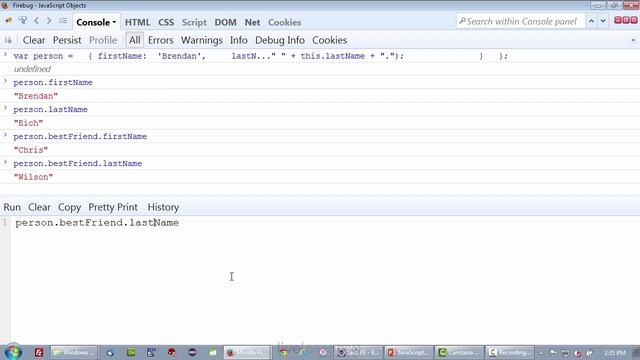Open the Windows Start orb
640x360 pixels.
click(x=13, y=352)
